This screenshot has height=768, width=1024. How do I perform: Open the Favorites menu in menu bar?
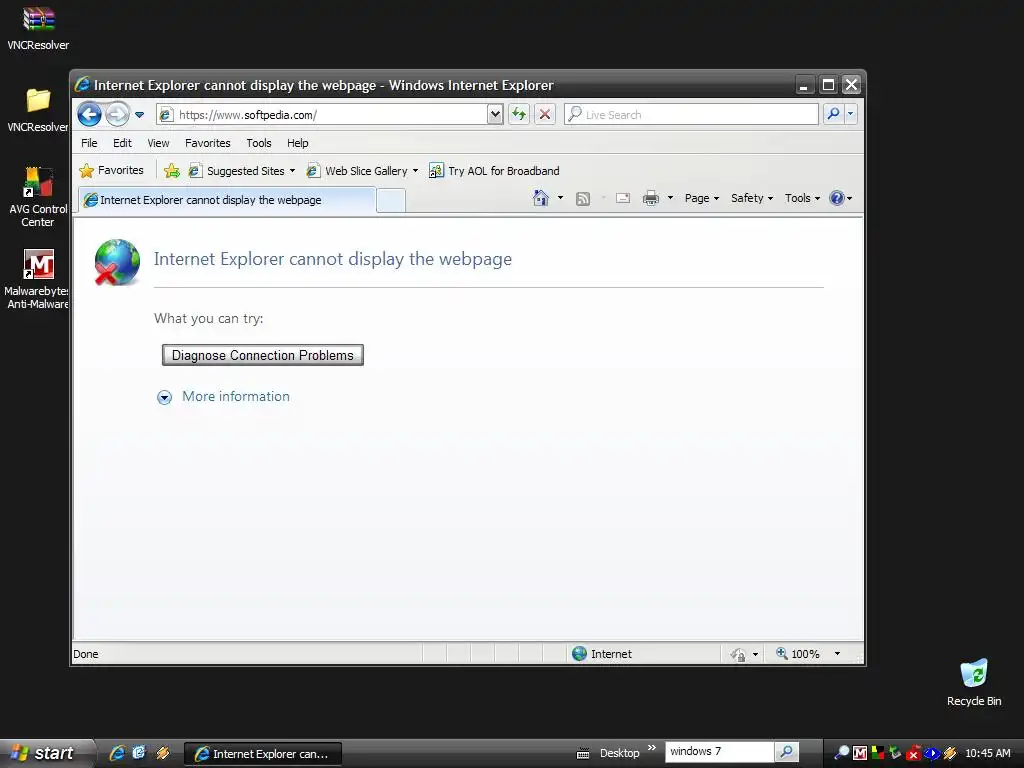coord(208,143)
